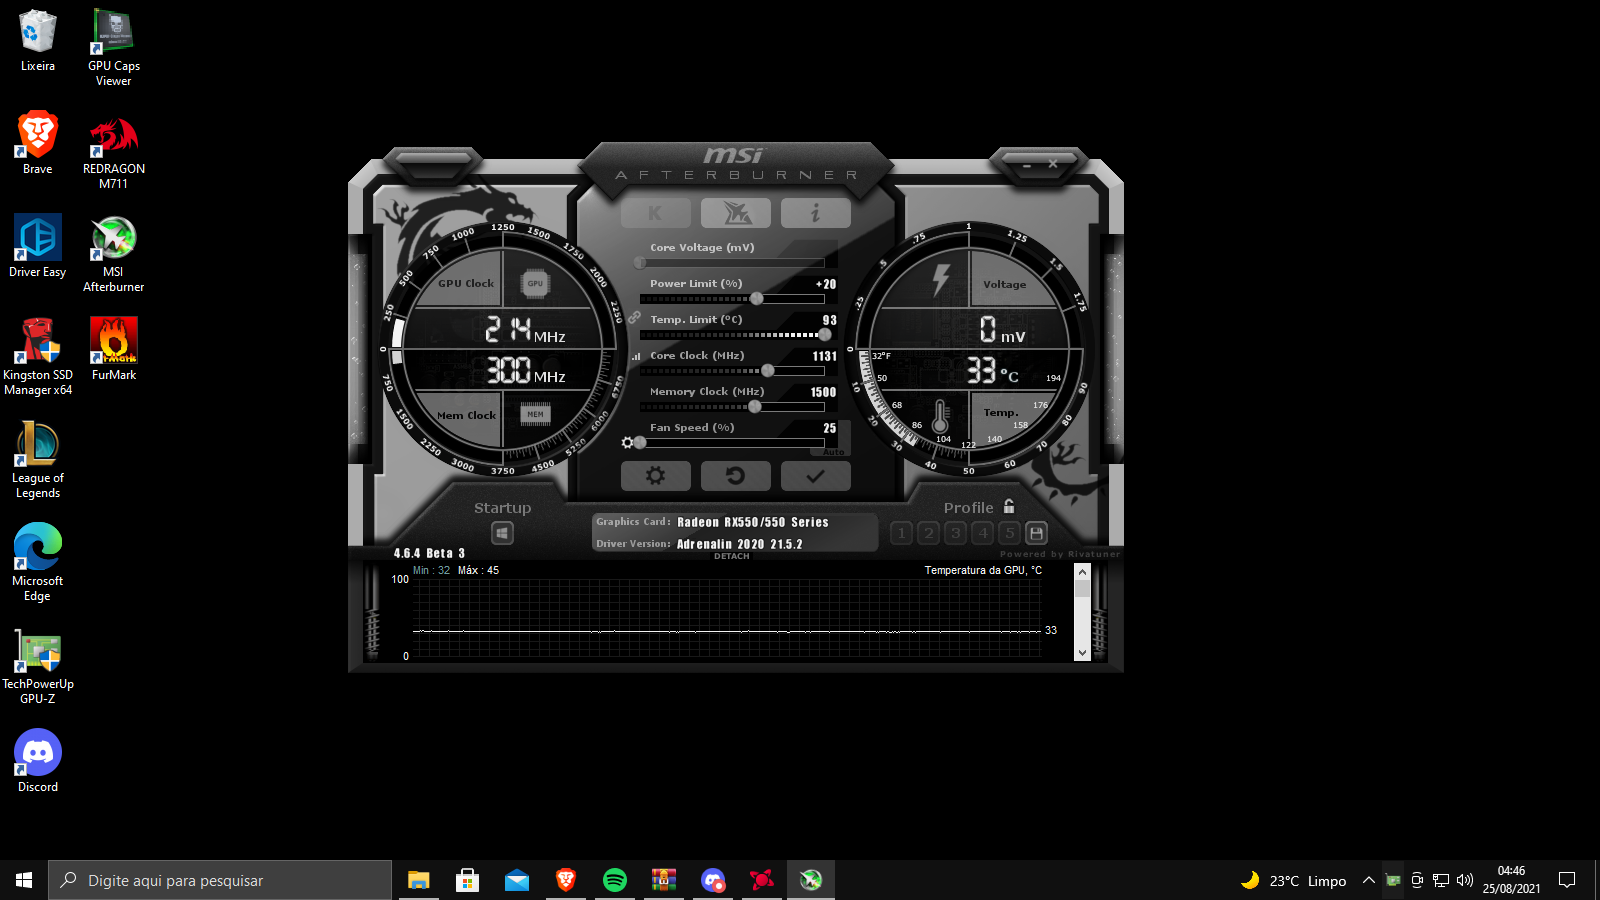Image resolution: width=1600 pixels, height=900 pixels.
Task: Click the GPU chip icon on gauge
Action: 535,283
